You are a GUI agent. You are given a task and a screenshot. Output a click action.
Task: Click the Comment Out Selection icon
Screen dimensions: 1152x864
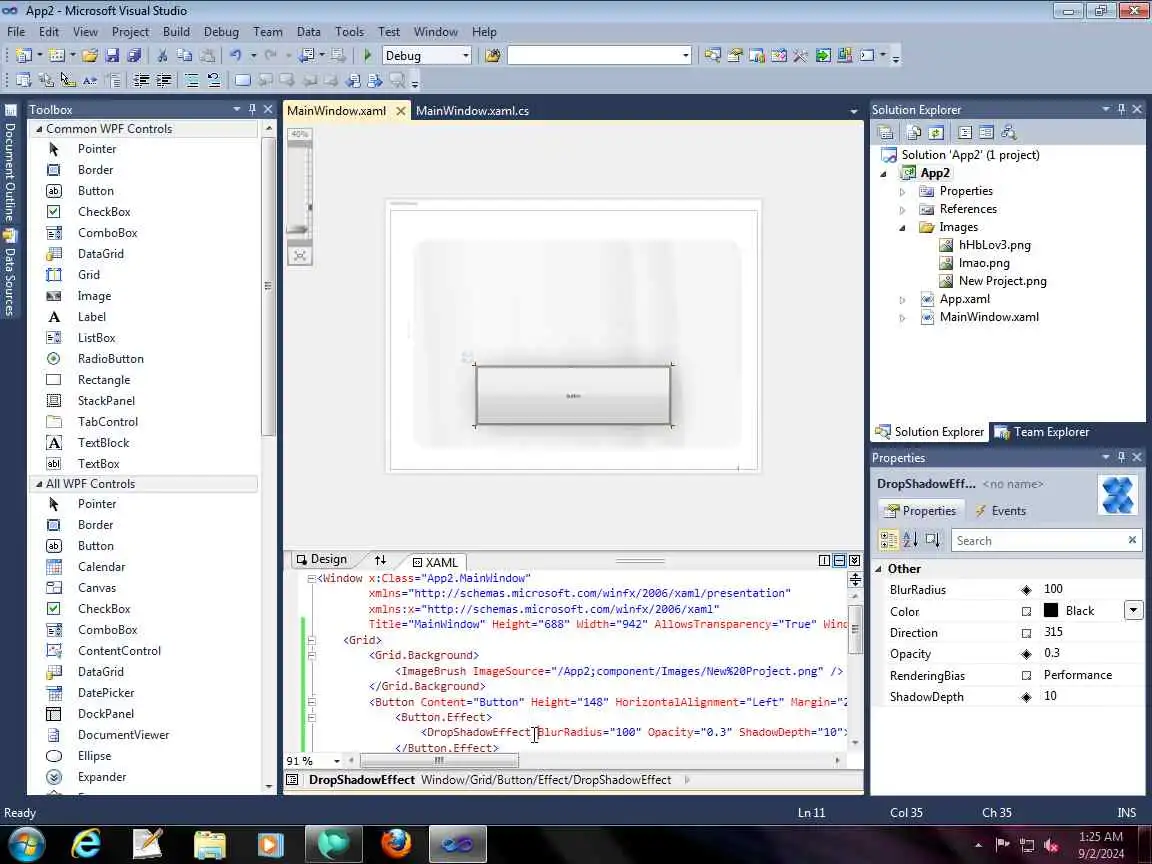pos(191,80)
